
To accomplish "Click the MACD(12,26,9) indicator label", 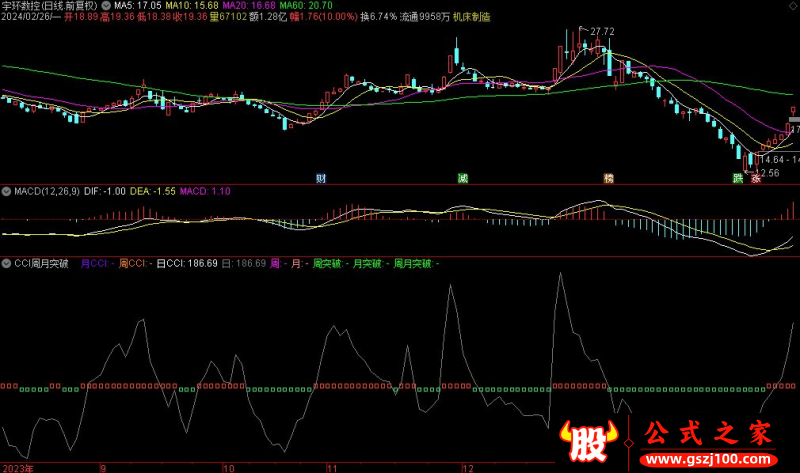I will (x=44, y=190).
